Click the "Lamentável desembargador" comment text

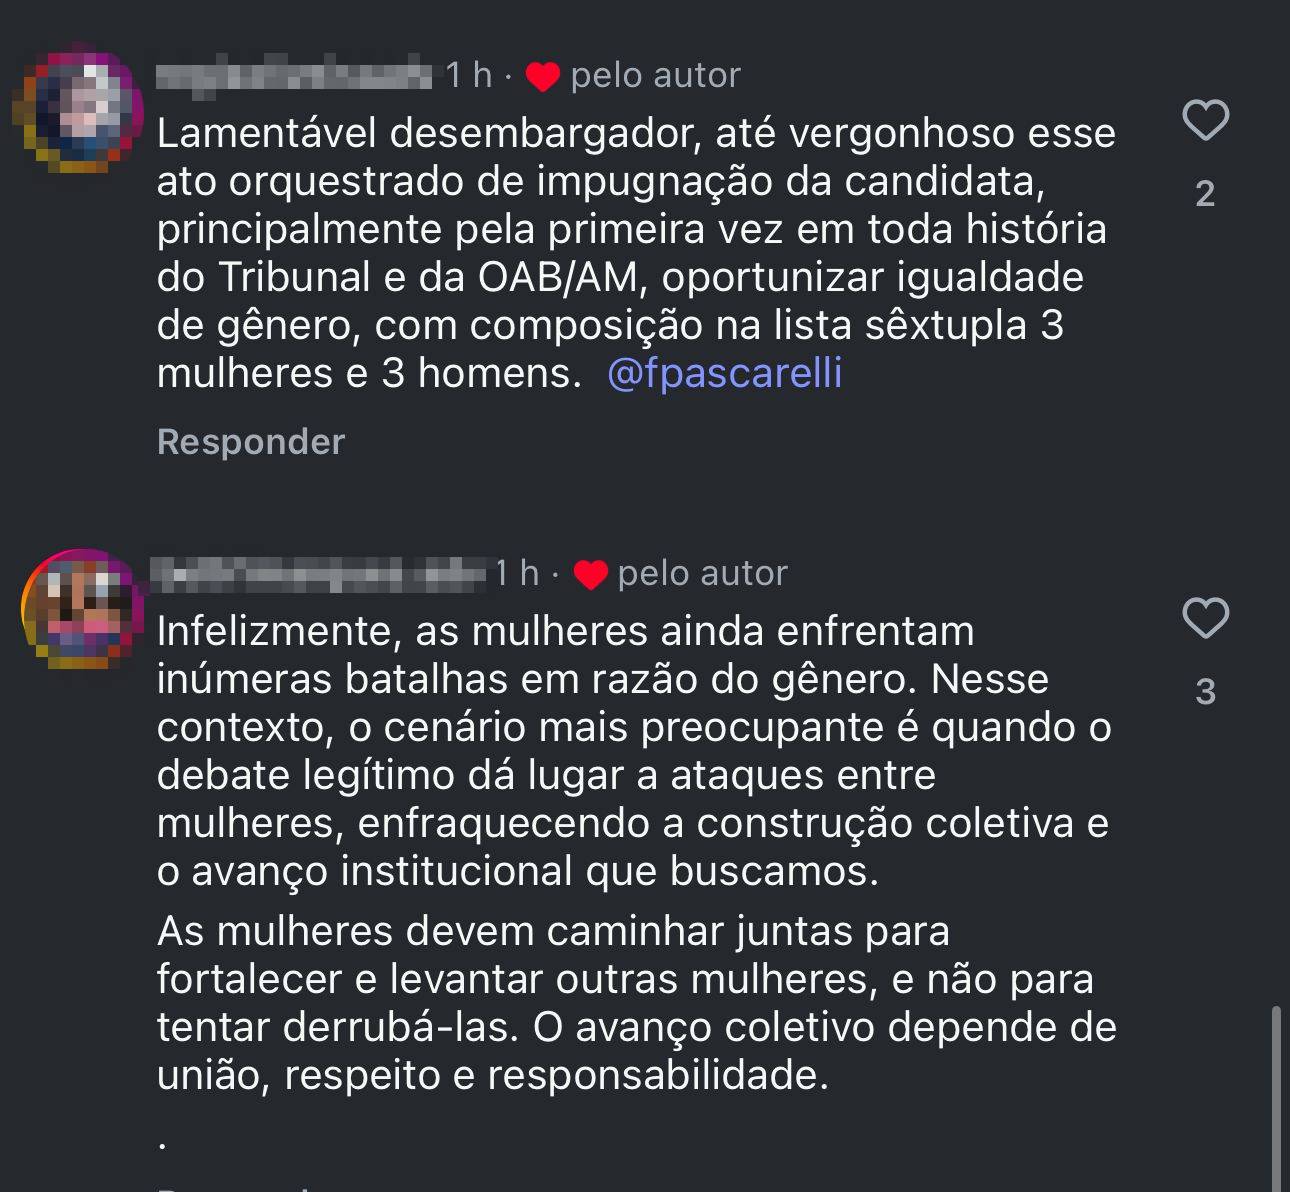635,253
